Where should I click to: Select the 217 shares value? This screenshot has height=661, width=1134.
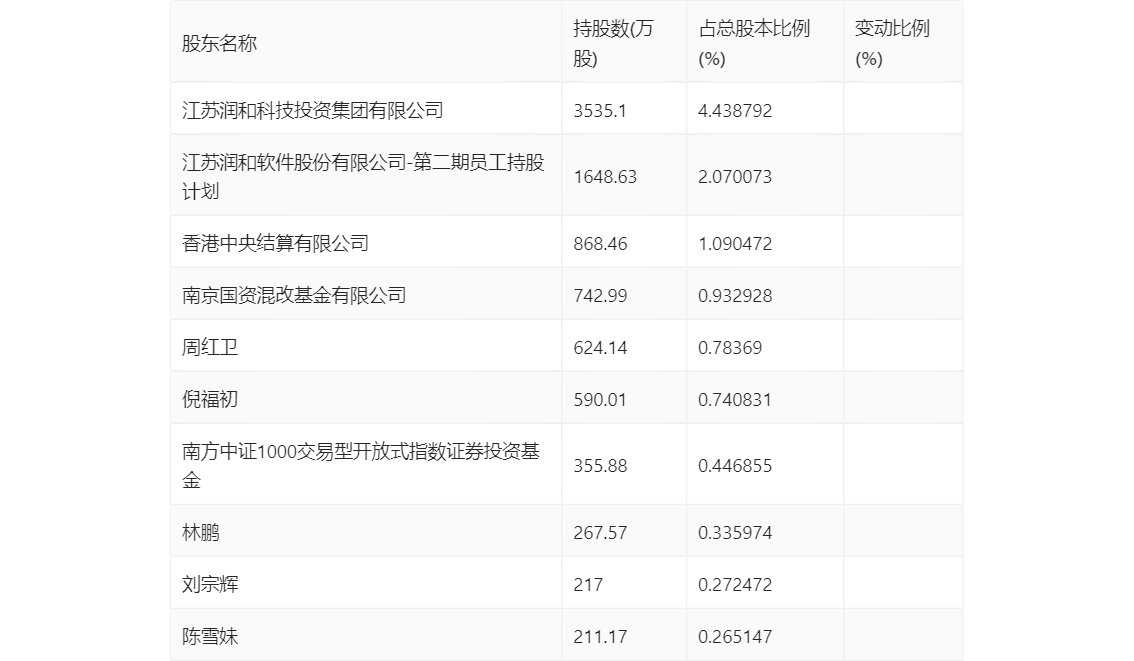[x=587, y=585]
